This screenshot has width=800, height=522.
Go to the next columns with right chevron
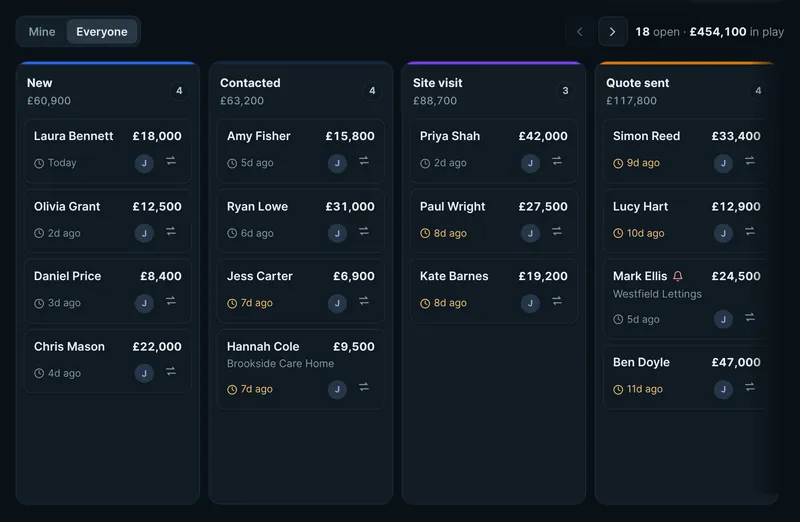coord(612,32)
